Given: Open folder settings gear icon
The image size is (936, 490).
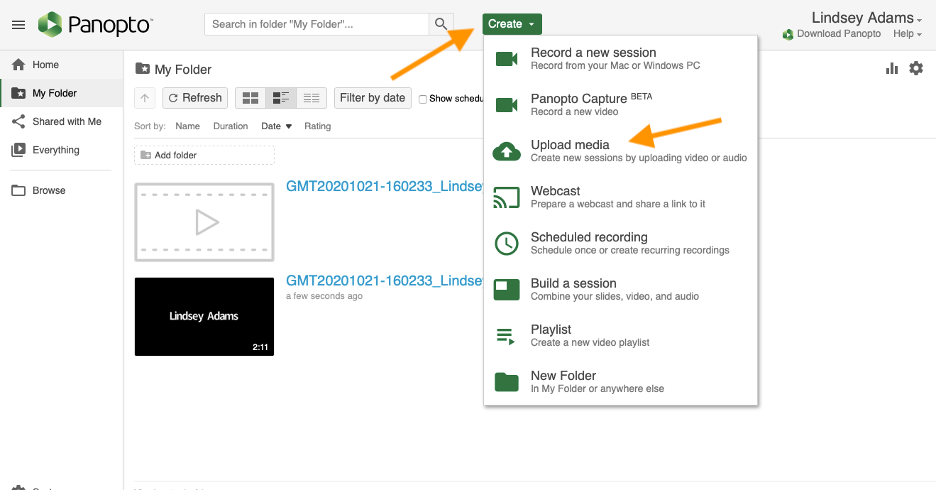Looking at the screenshot, I should click(916, 69).
